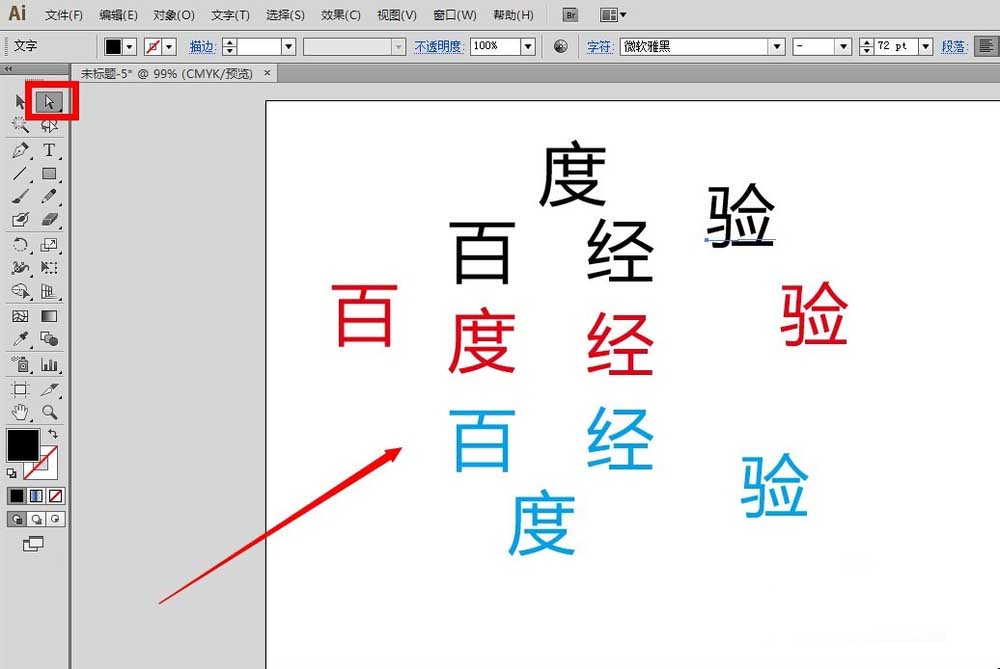Select the Magic Wand tool

coord(20,125)
